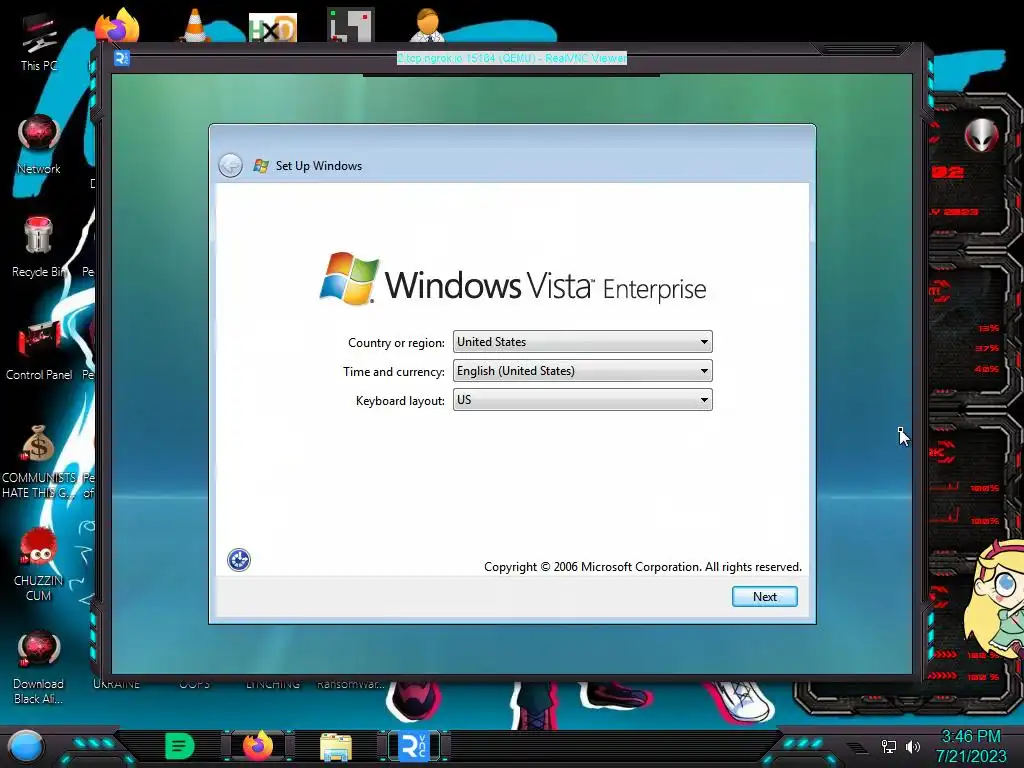Open the Country or region dropdown
1024x768 pixels.
pos(583,342)
